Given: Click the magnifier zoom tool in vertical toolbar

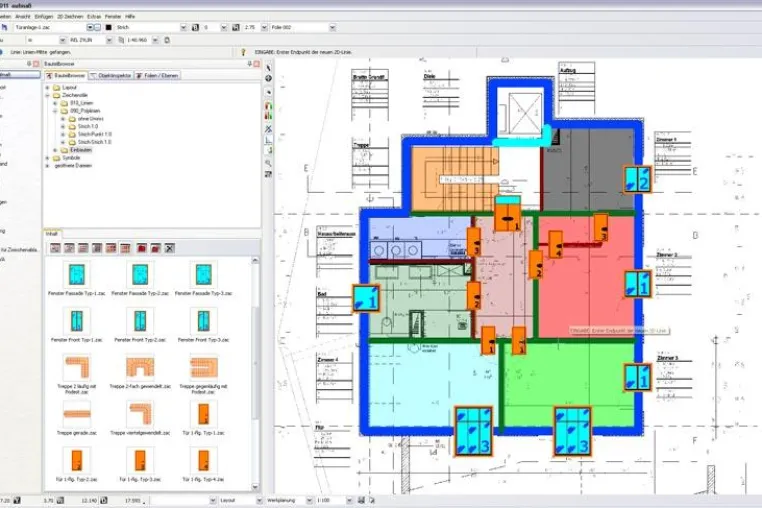Looking at the screenshot, I should 268,163.
